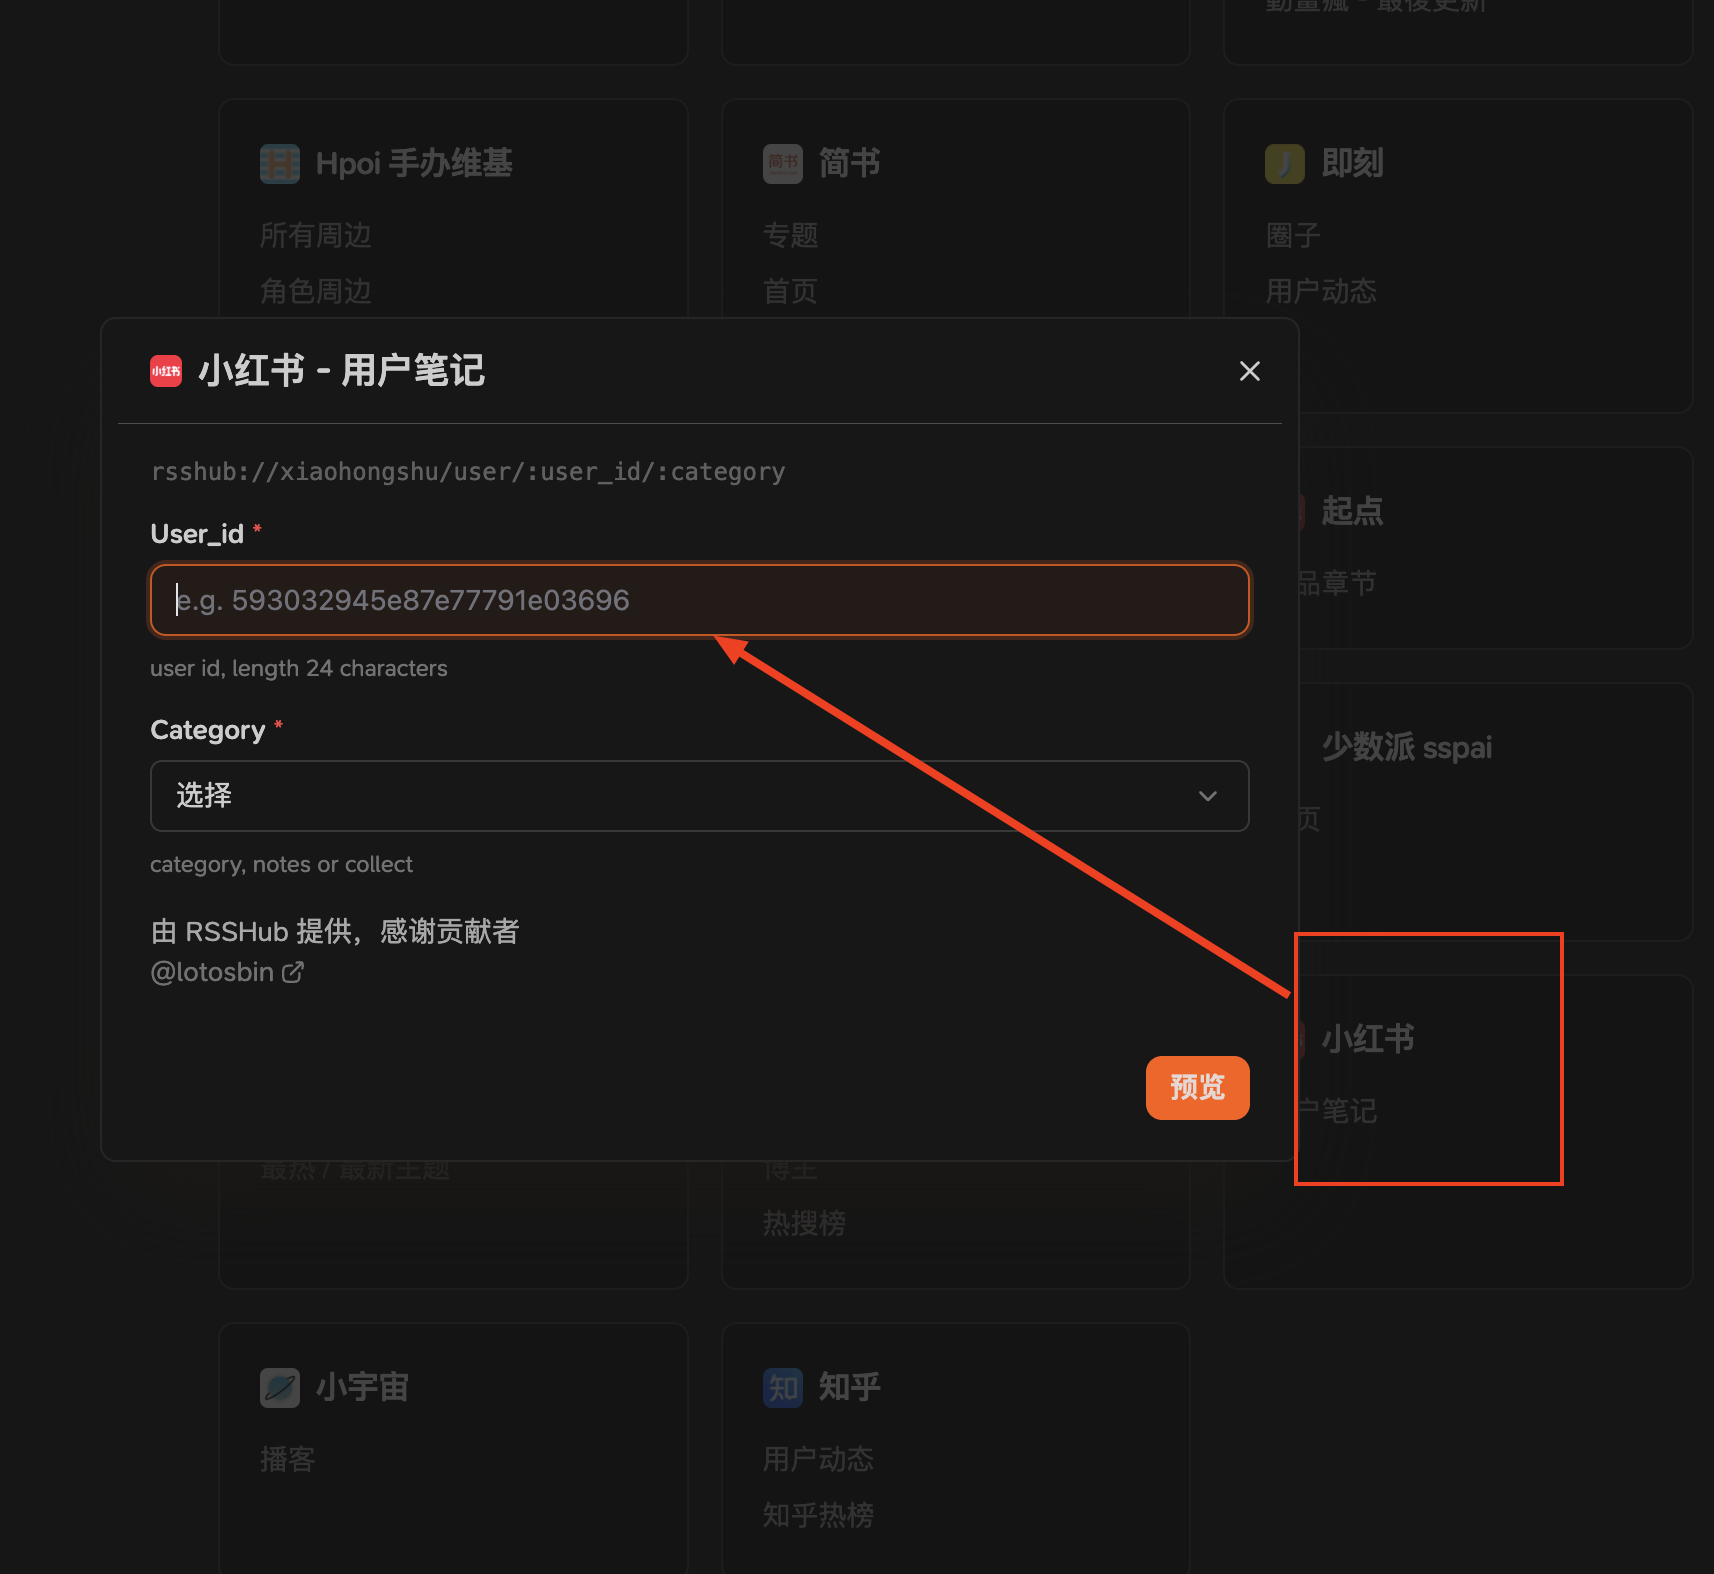Open 专题 under 简书

tap(790, 235)
